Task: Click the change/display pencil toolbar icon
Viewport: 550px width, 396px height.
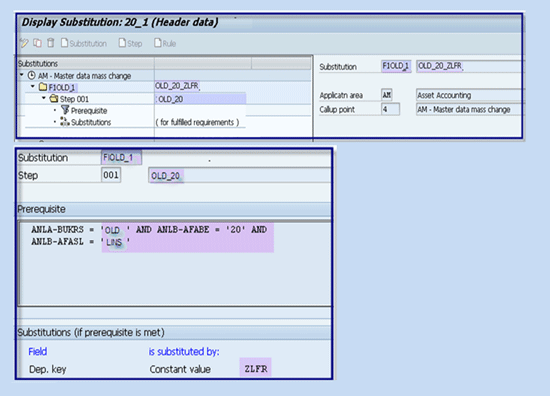Action: point(24,43)
